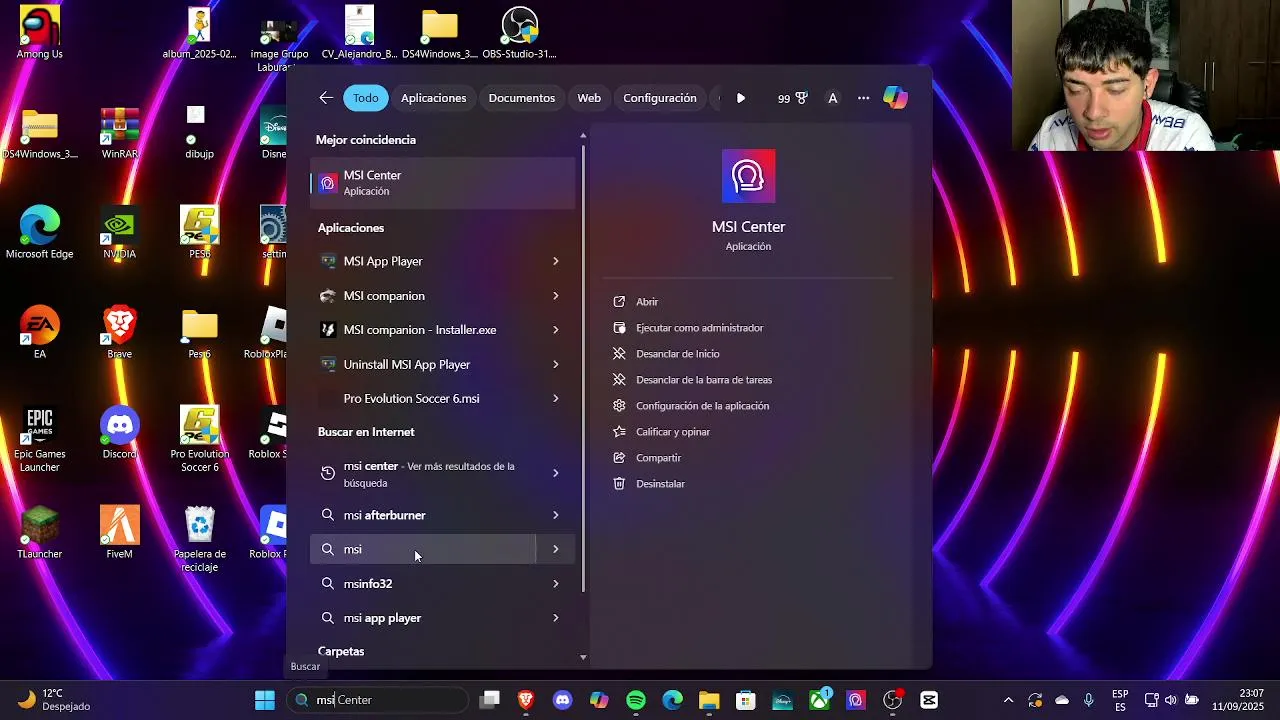Open Discord from the taskbar

[563, 700]
